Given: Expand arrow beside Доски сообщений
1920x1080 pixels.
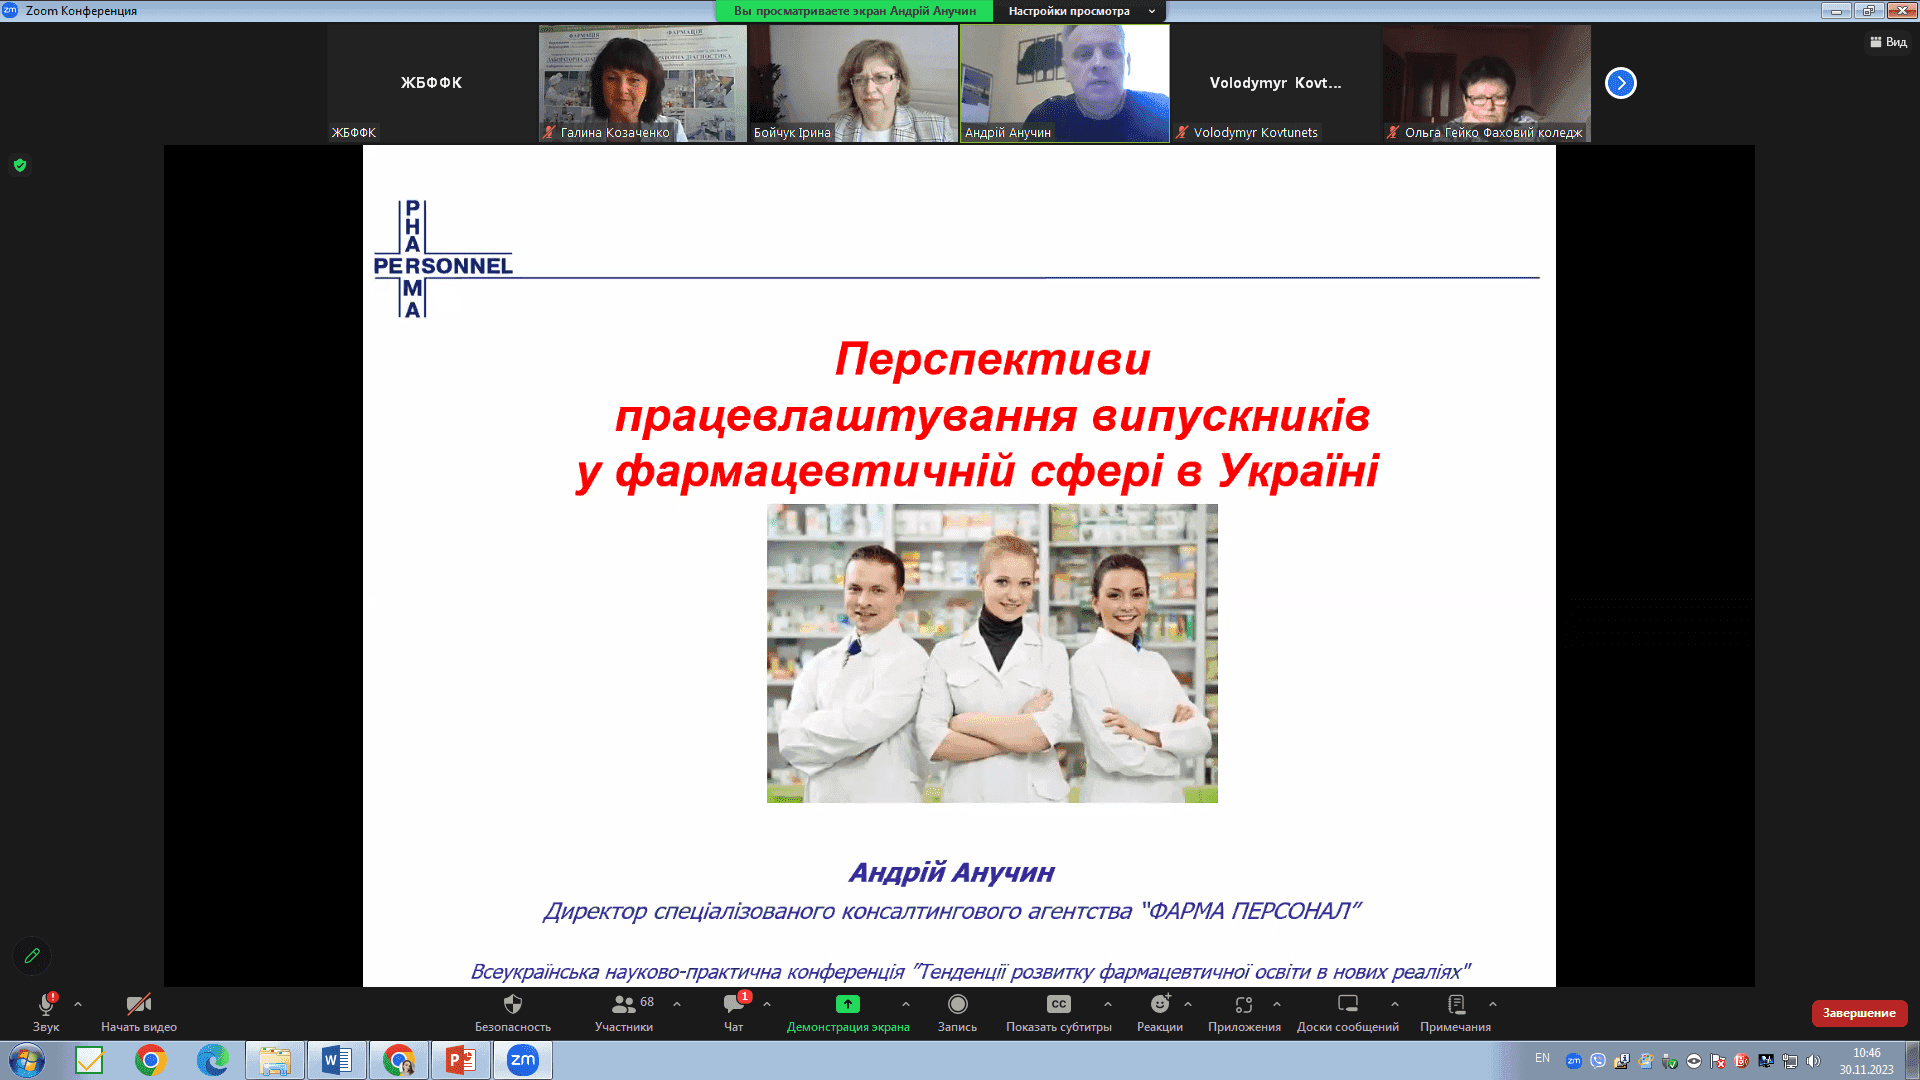Looking at the screenshot, I should click(1395, 1004).
